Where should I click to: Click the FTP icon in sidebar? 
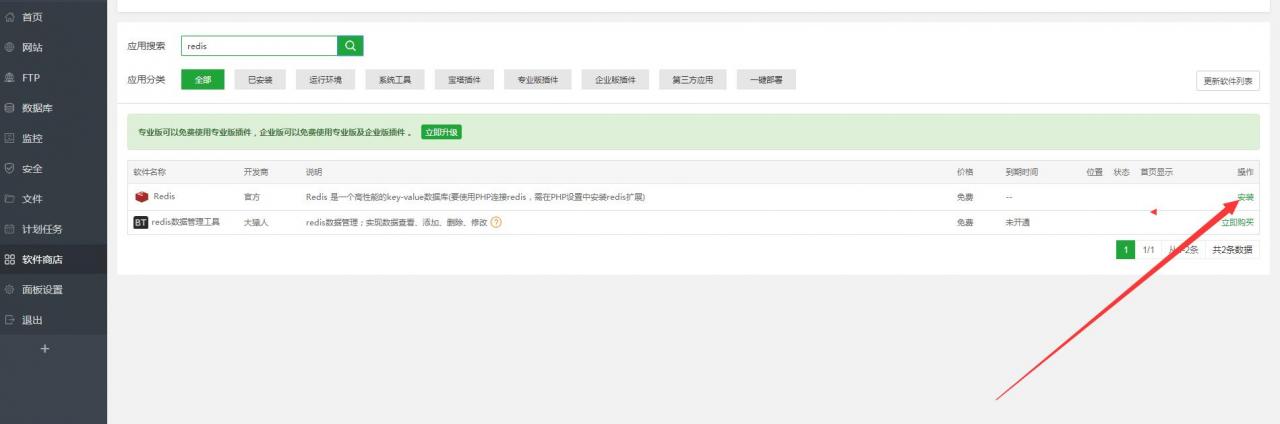click(10, 77)
